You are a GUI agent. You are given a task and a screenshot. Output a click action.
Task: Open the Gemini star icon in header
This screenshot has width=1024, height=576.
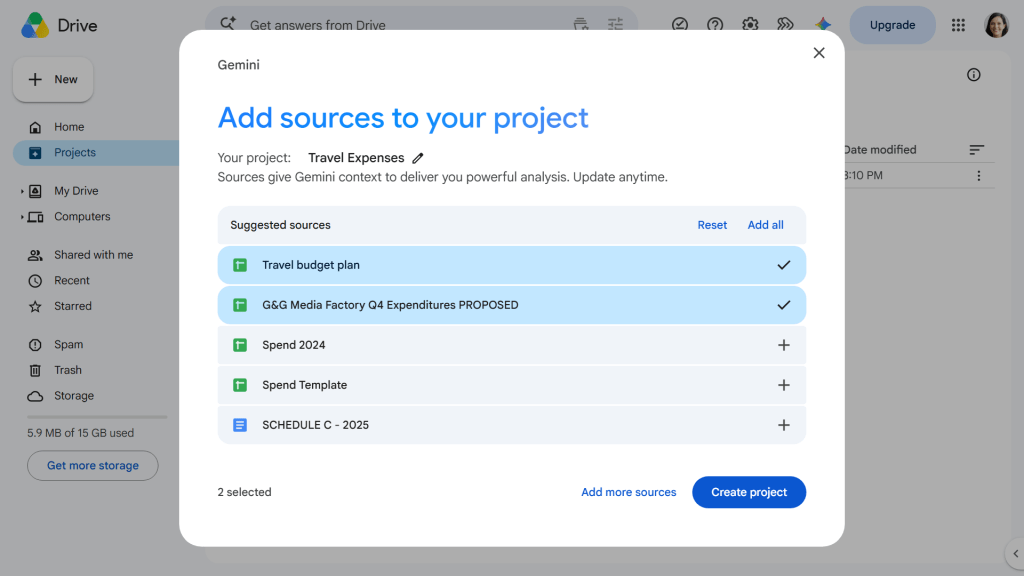(823, 25)
